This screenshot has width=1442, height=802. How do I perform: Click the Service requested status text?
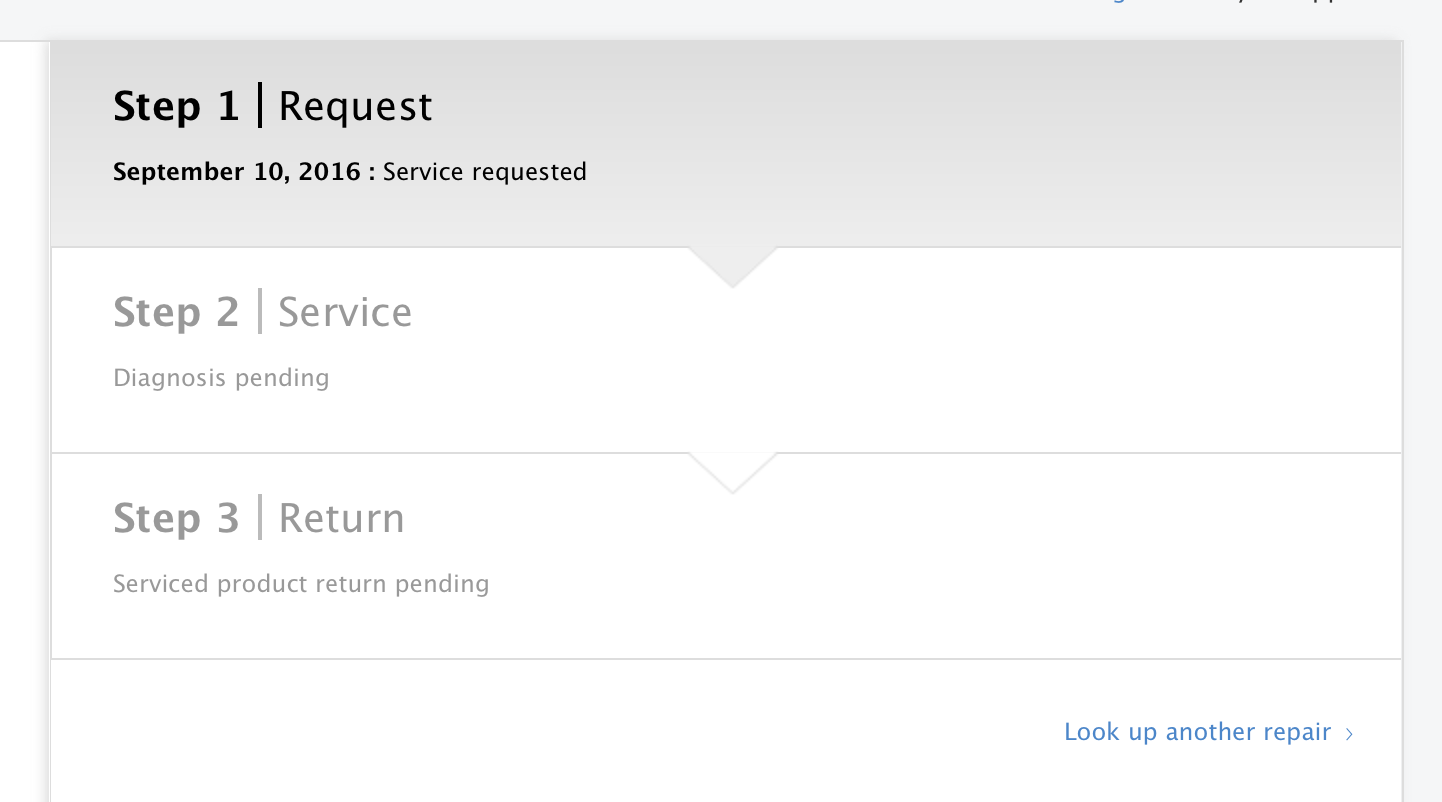pyautogui.click(x=484, y=172)
